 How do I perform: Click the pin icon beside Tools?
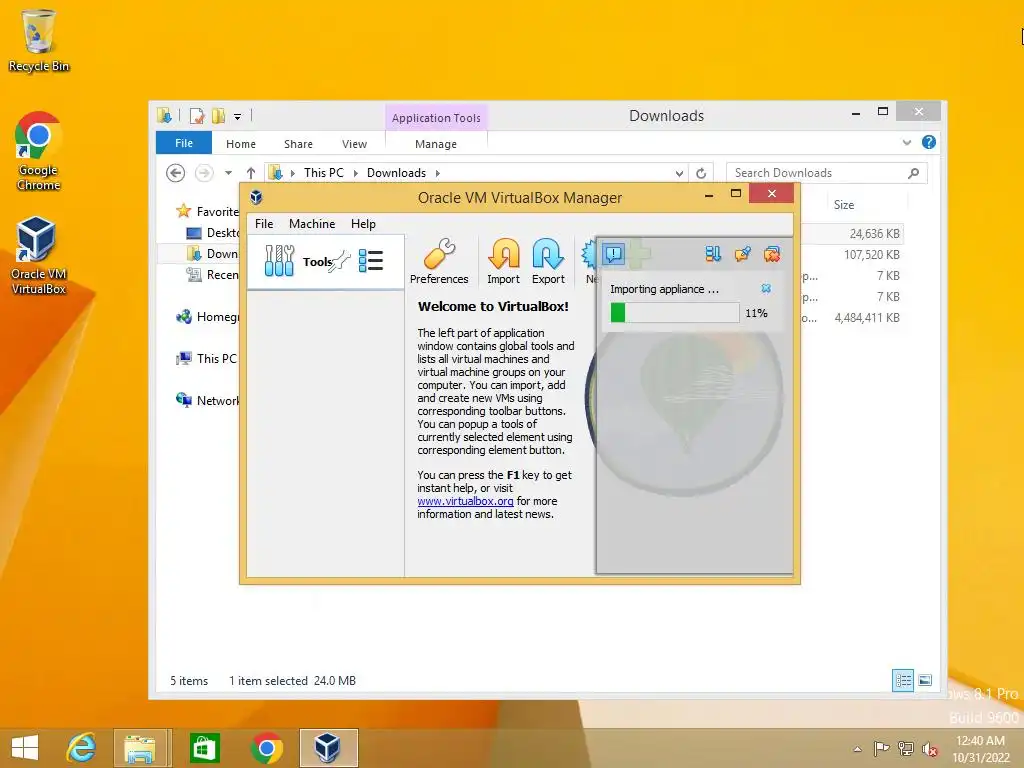[x=340, y=262]
